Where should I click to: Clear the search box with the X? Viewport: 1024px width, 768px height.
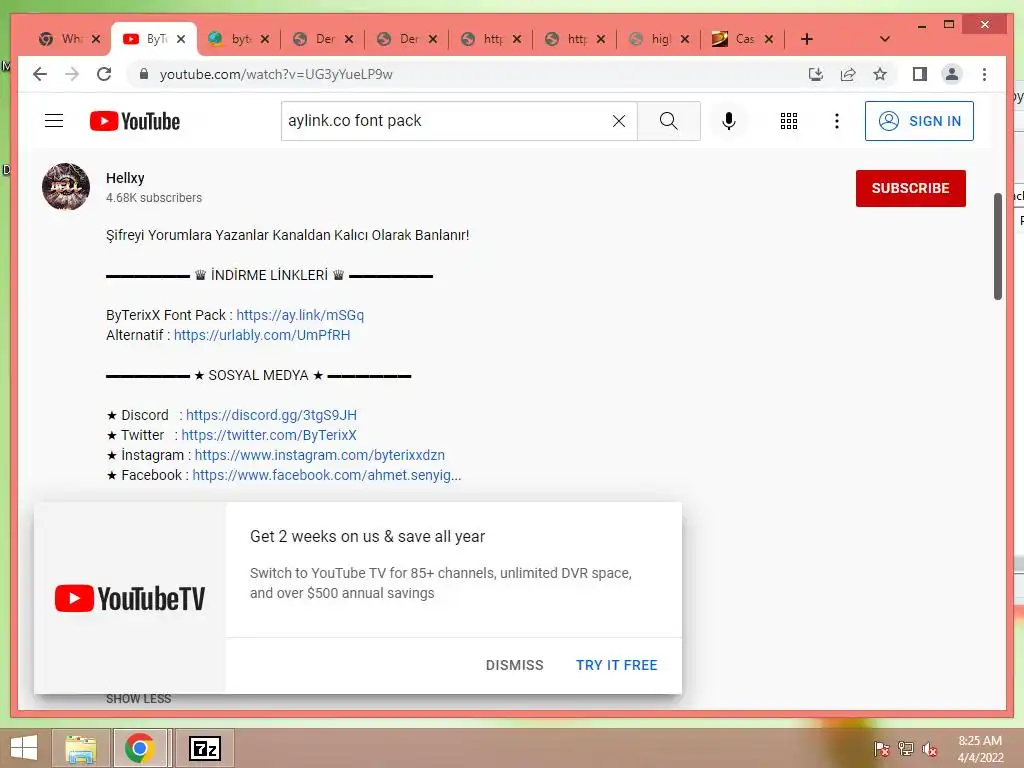[x=618, y=121]
